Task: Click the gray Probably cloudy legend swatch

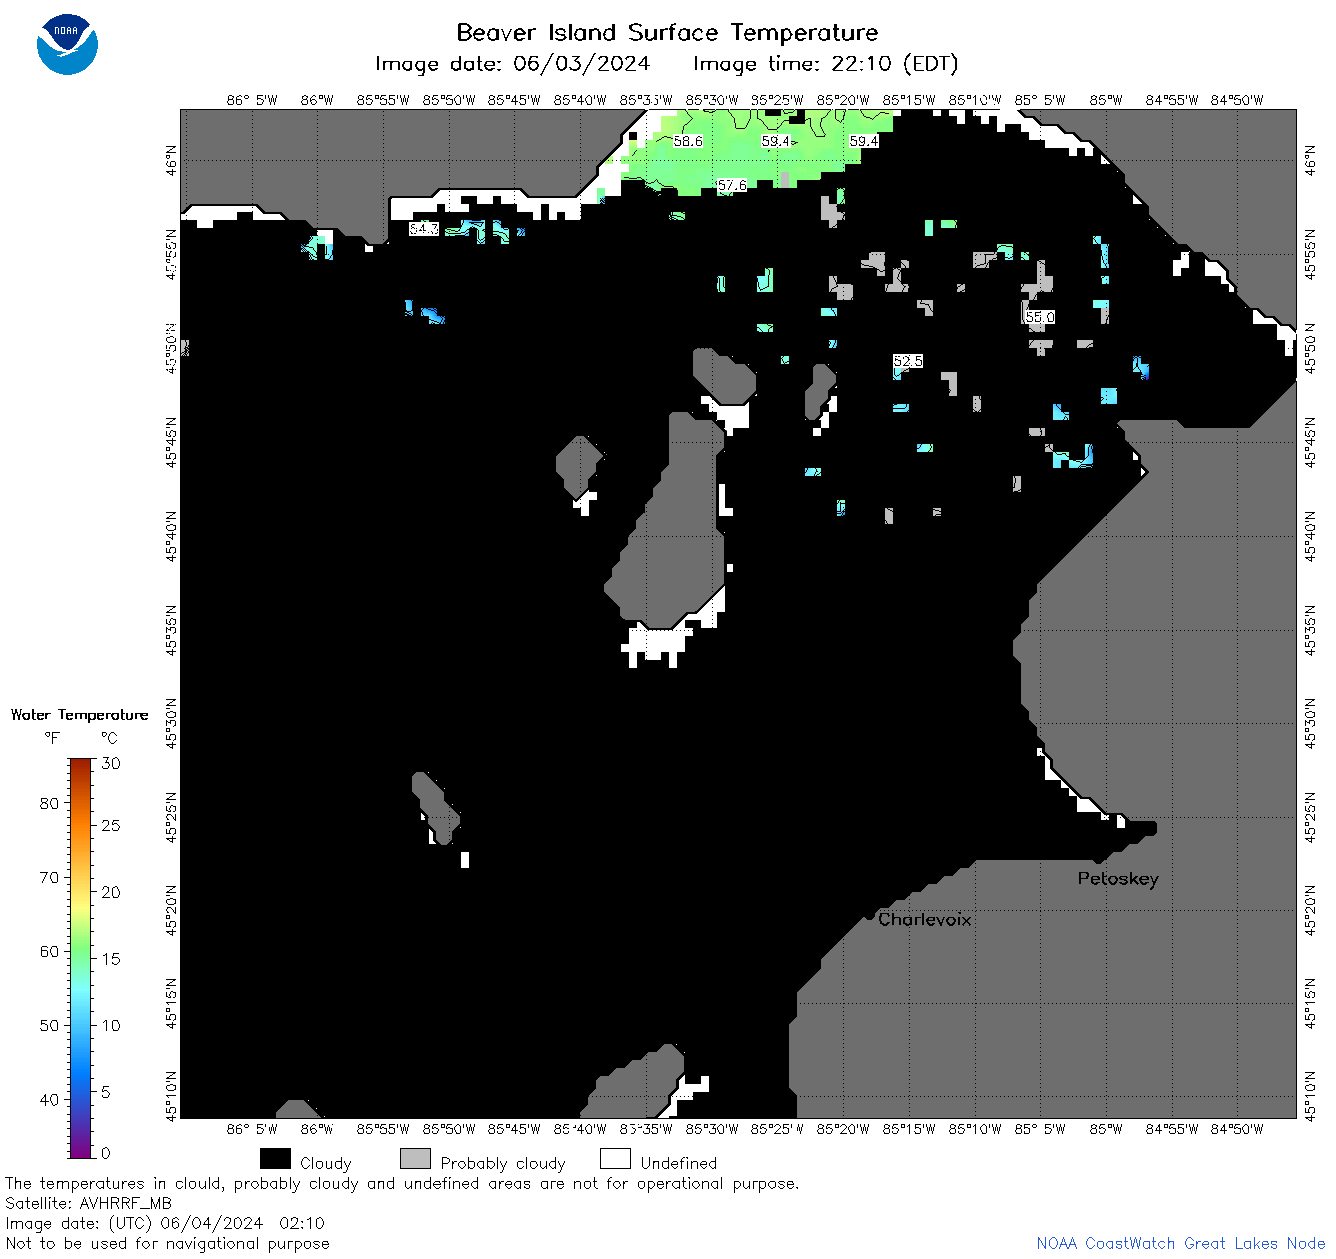Action: 415,1158
